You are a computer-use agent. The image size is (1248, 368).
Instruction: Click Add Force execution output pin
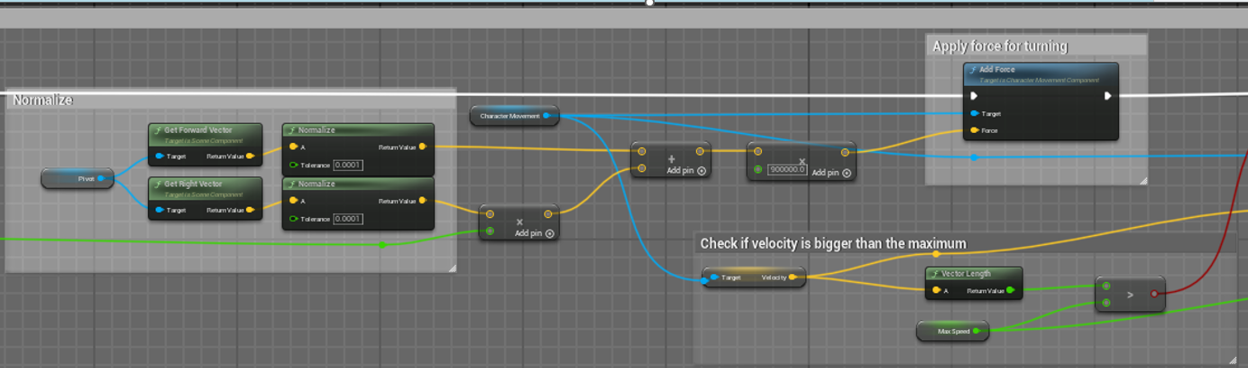click(x=1107, y=96)
